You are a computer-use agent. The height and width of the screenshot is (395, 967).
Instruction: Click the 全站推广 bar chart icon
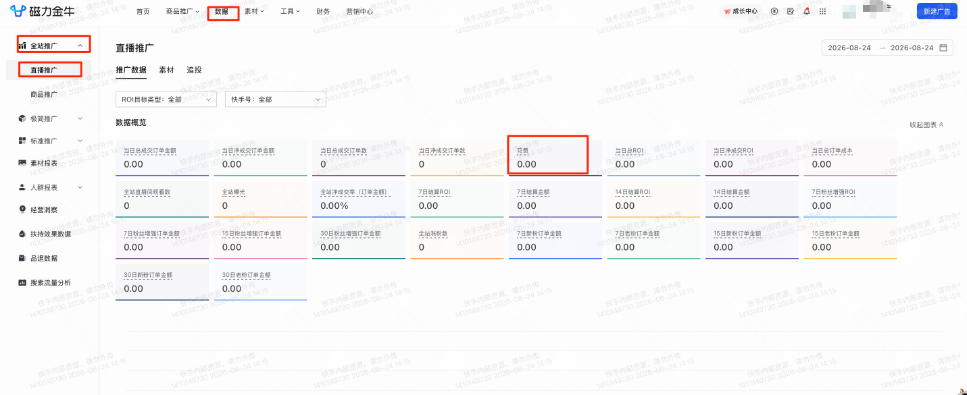tap(22, 46)
